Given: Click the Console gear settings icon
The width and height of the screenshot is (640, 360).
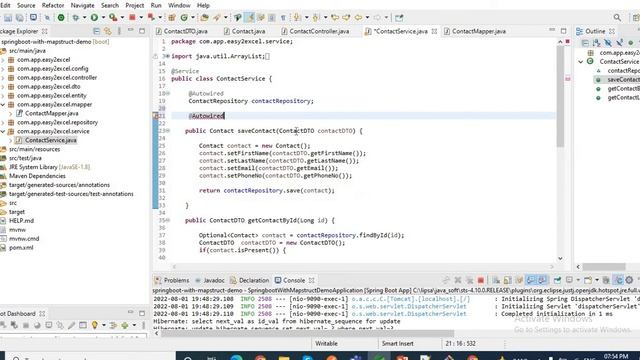Looking at the screenshot, I should click(629, 280).
